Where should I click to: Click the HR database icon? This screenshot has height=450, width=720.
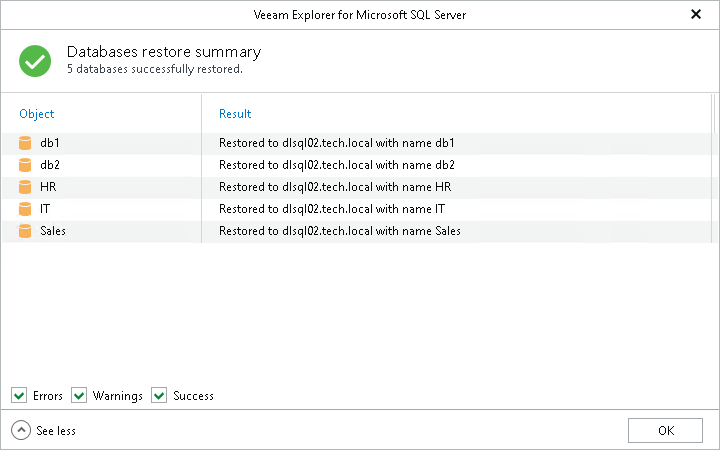click(25, 187)
